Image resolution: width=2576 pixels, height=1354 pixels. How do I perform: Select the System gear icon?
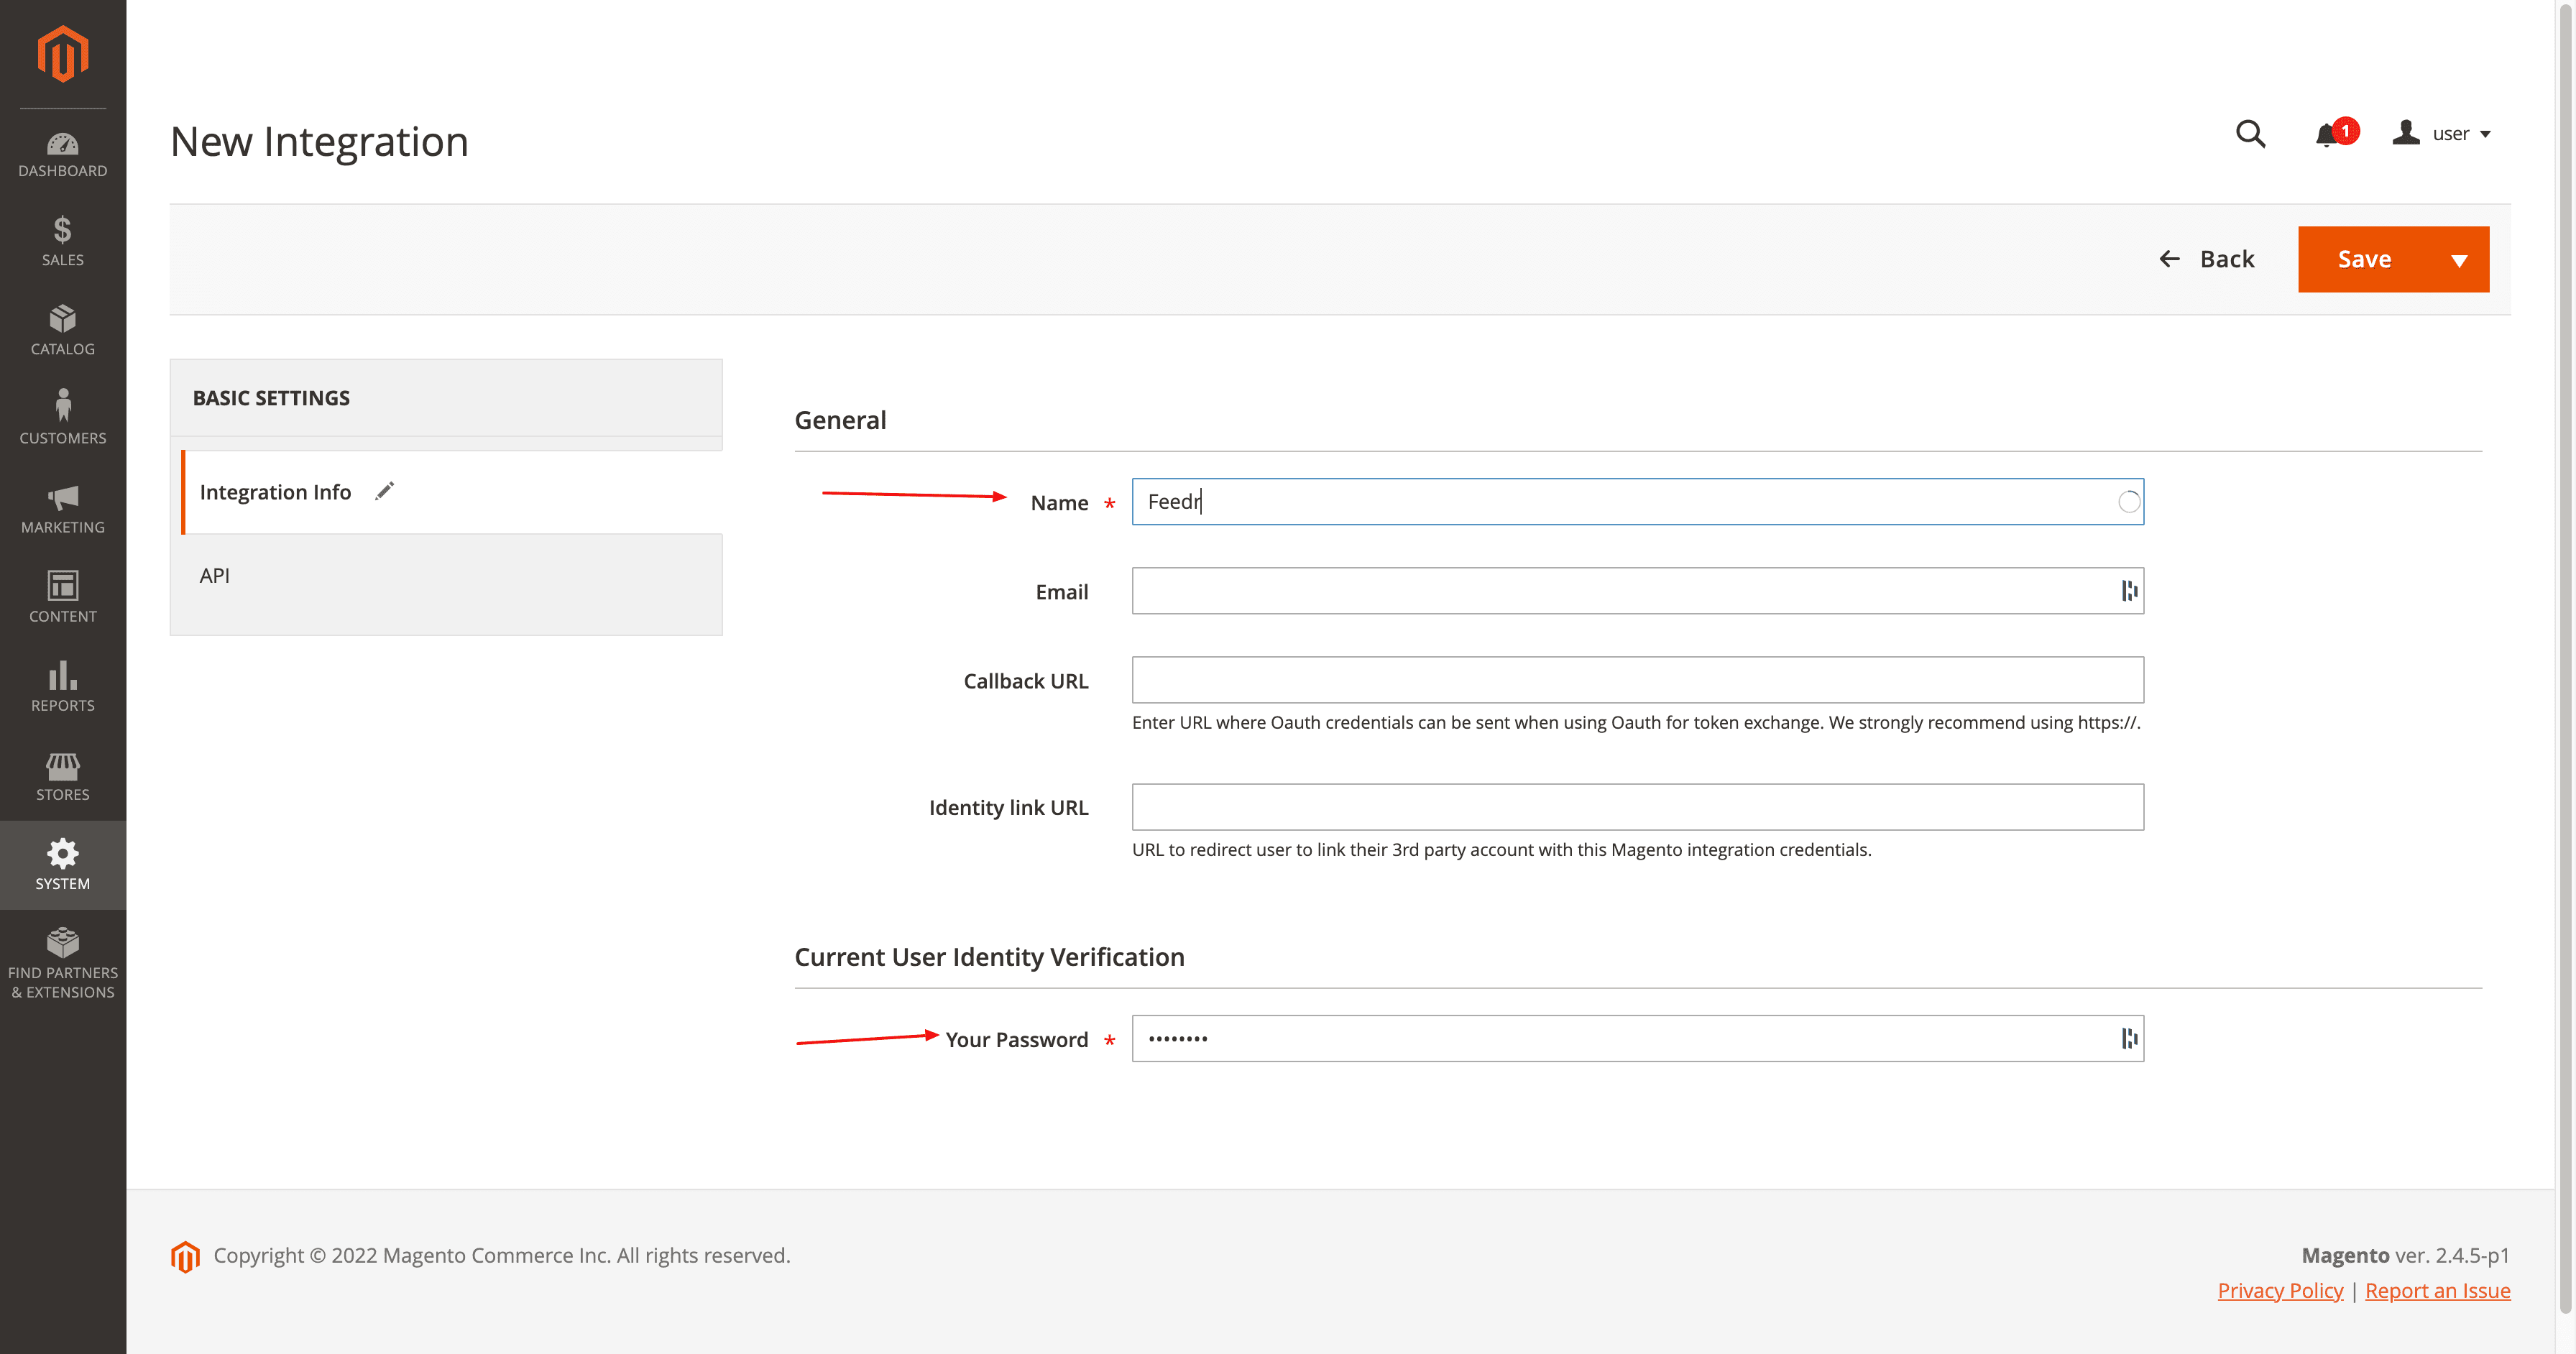[63, 864]
